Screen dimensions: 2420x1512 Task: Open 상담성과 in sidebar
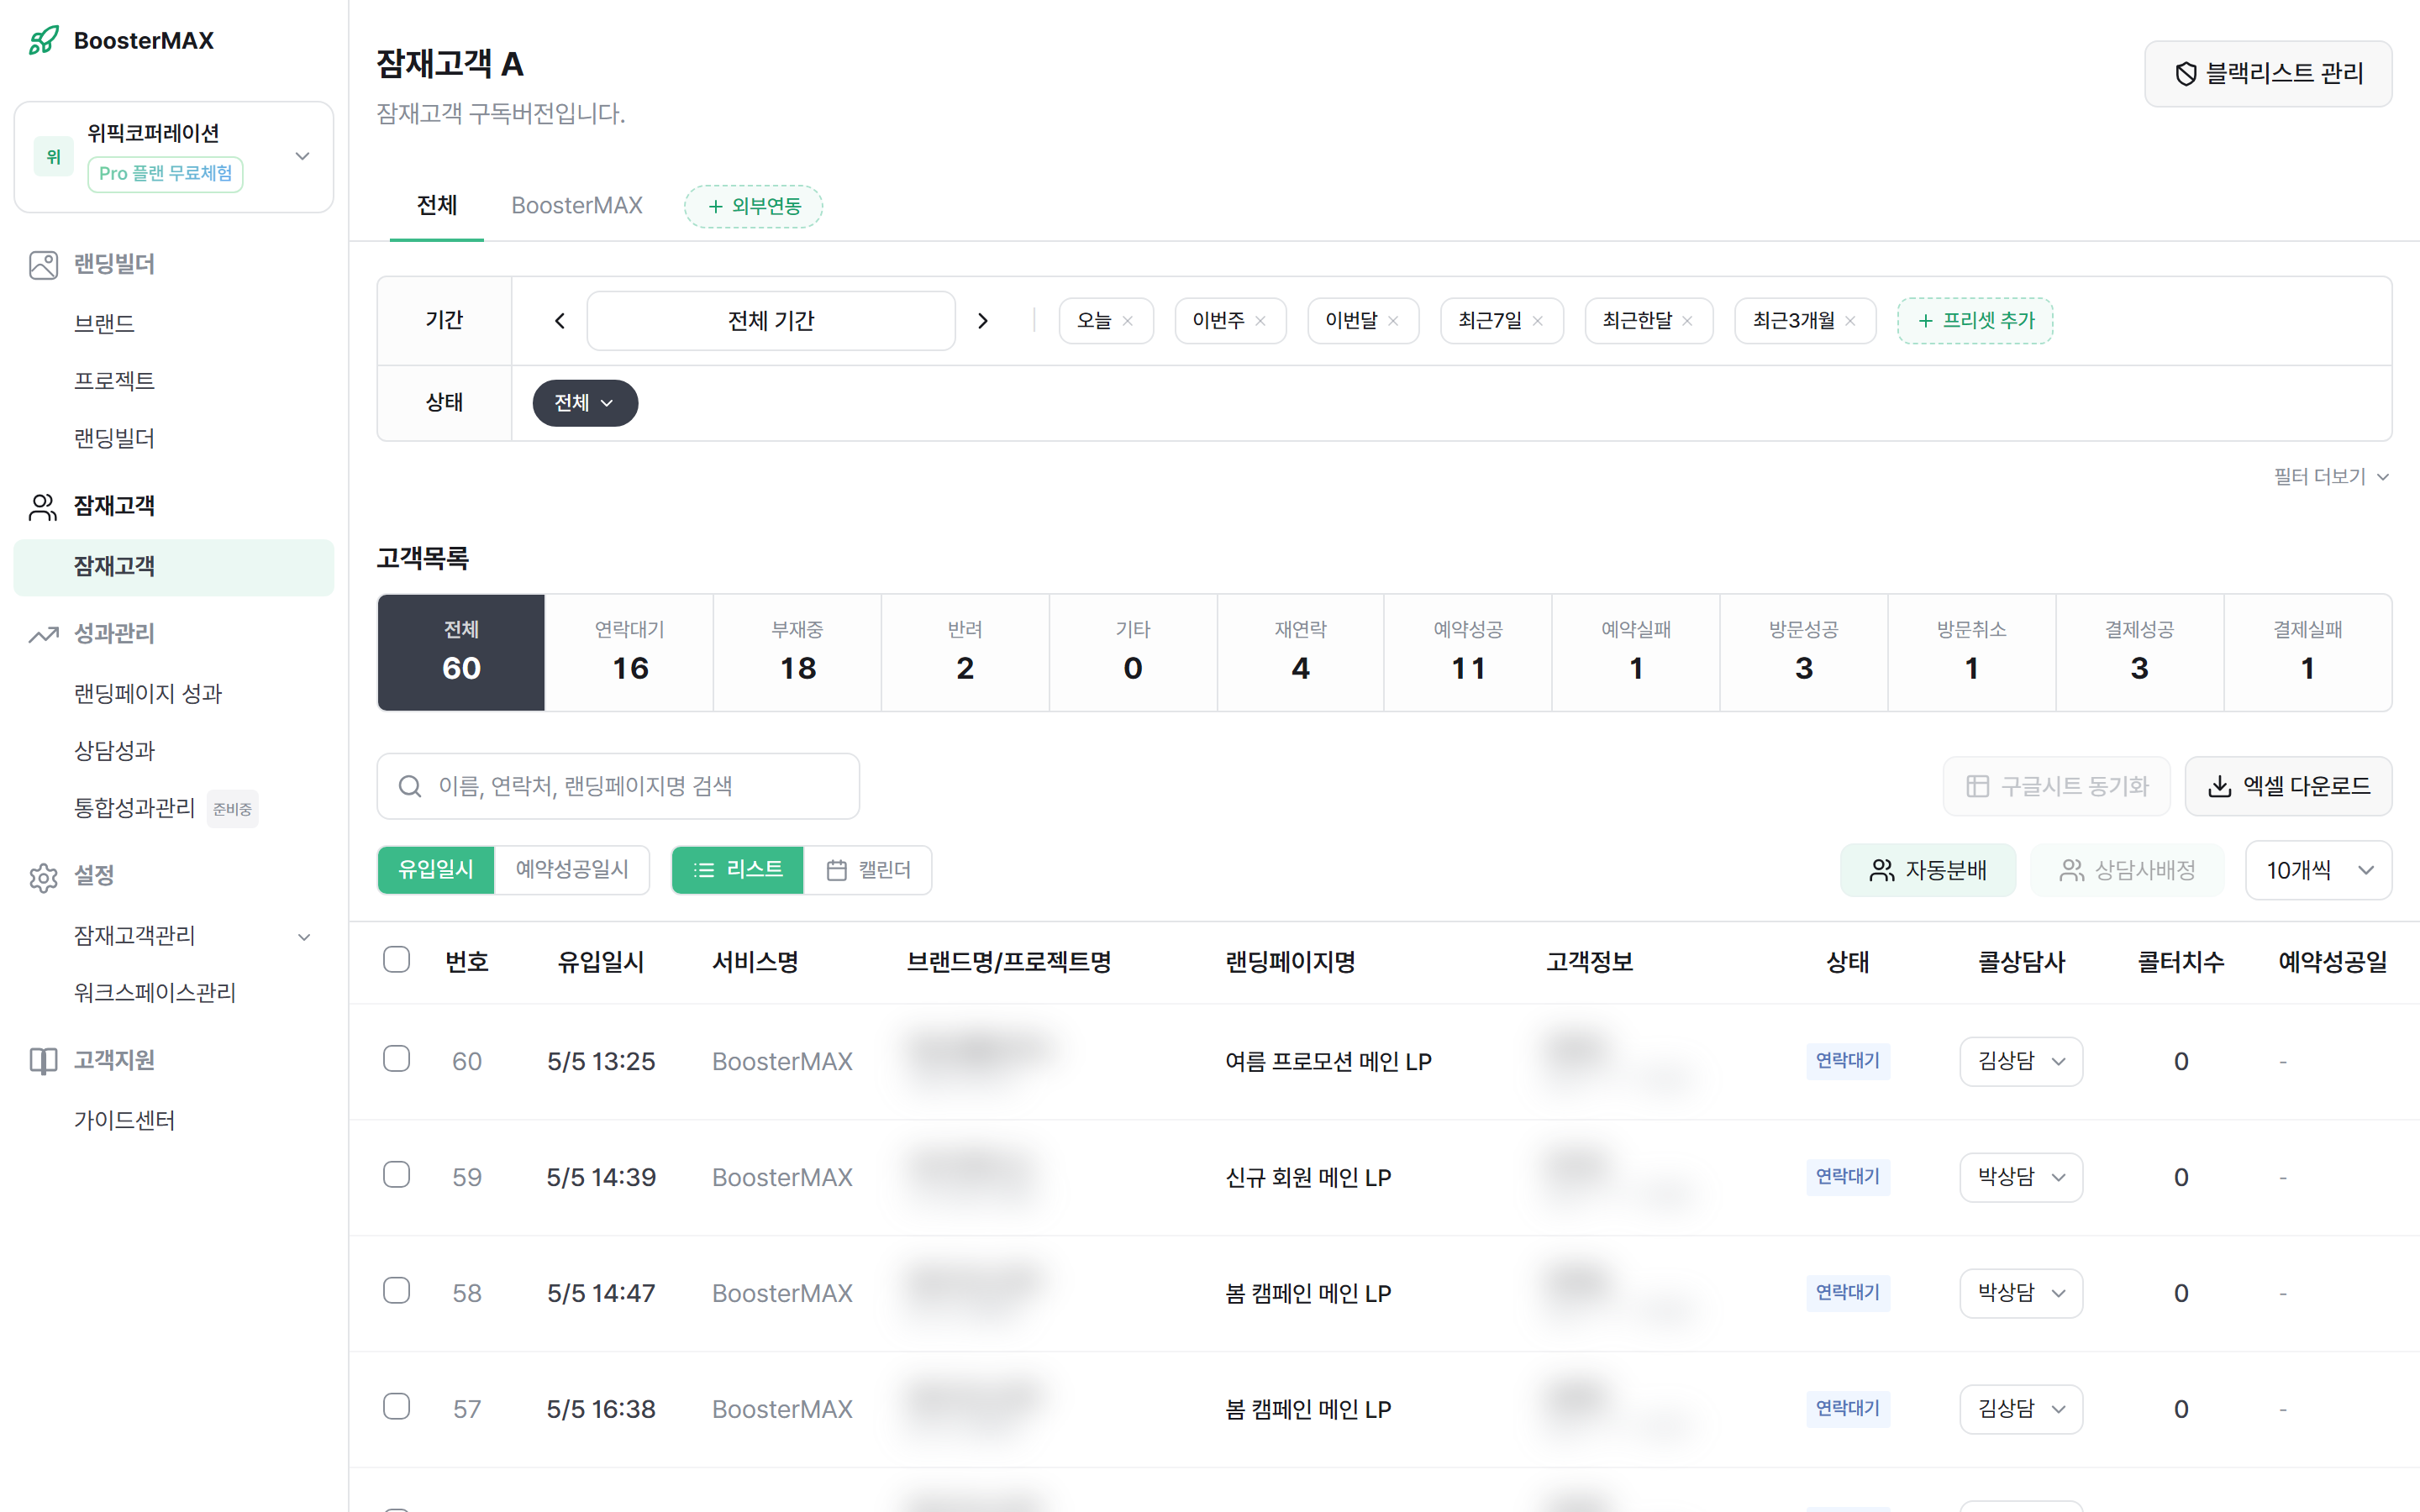click(x=115, y=751)
